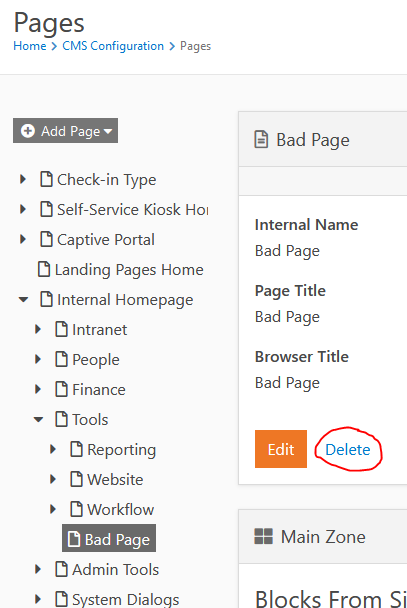This screenshot has width=407, height=608.
Task: Click the plus icon in Add Page
Action: pyautogui.click(x=28, y=131)
